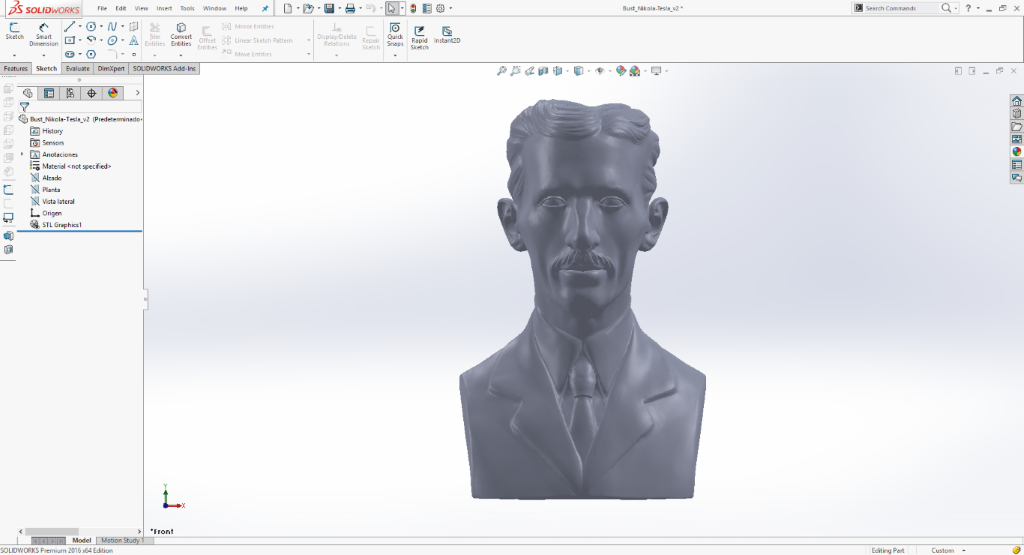Open Quick Snaps tool

pyautogui.click(x=395, y=35)
